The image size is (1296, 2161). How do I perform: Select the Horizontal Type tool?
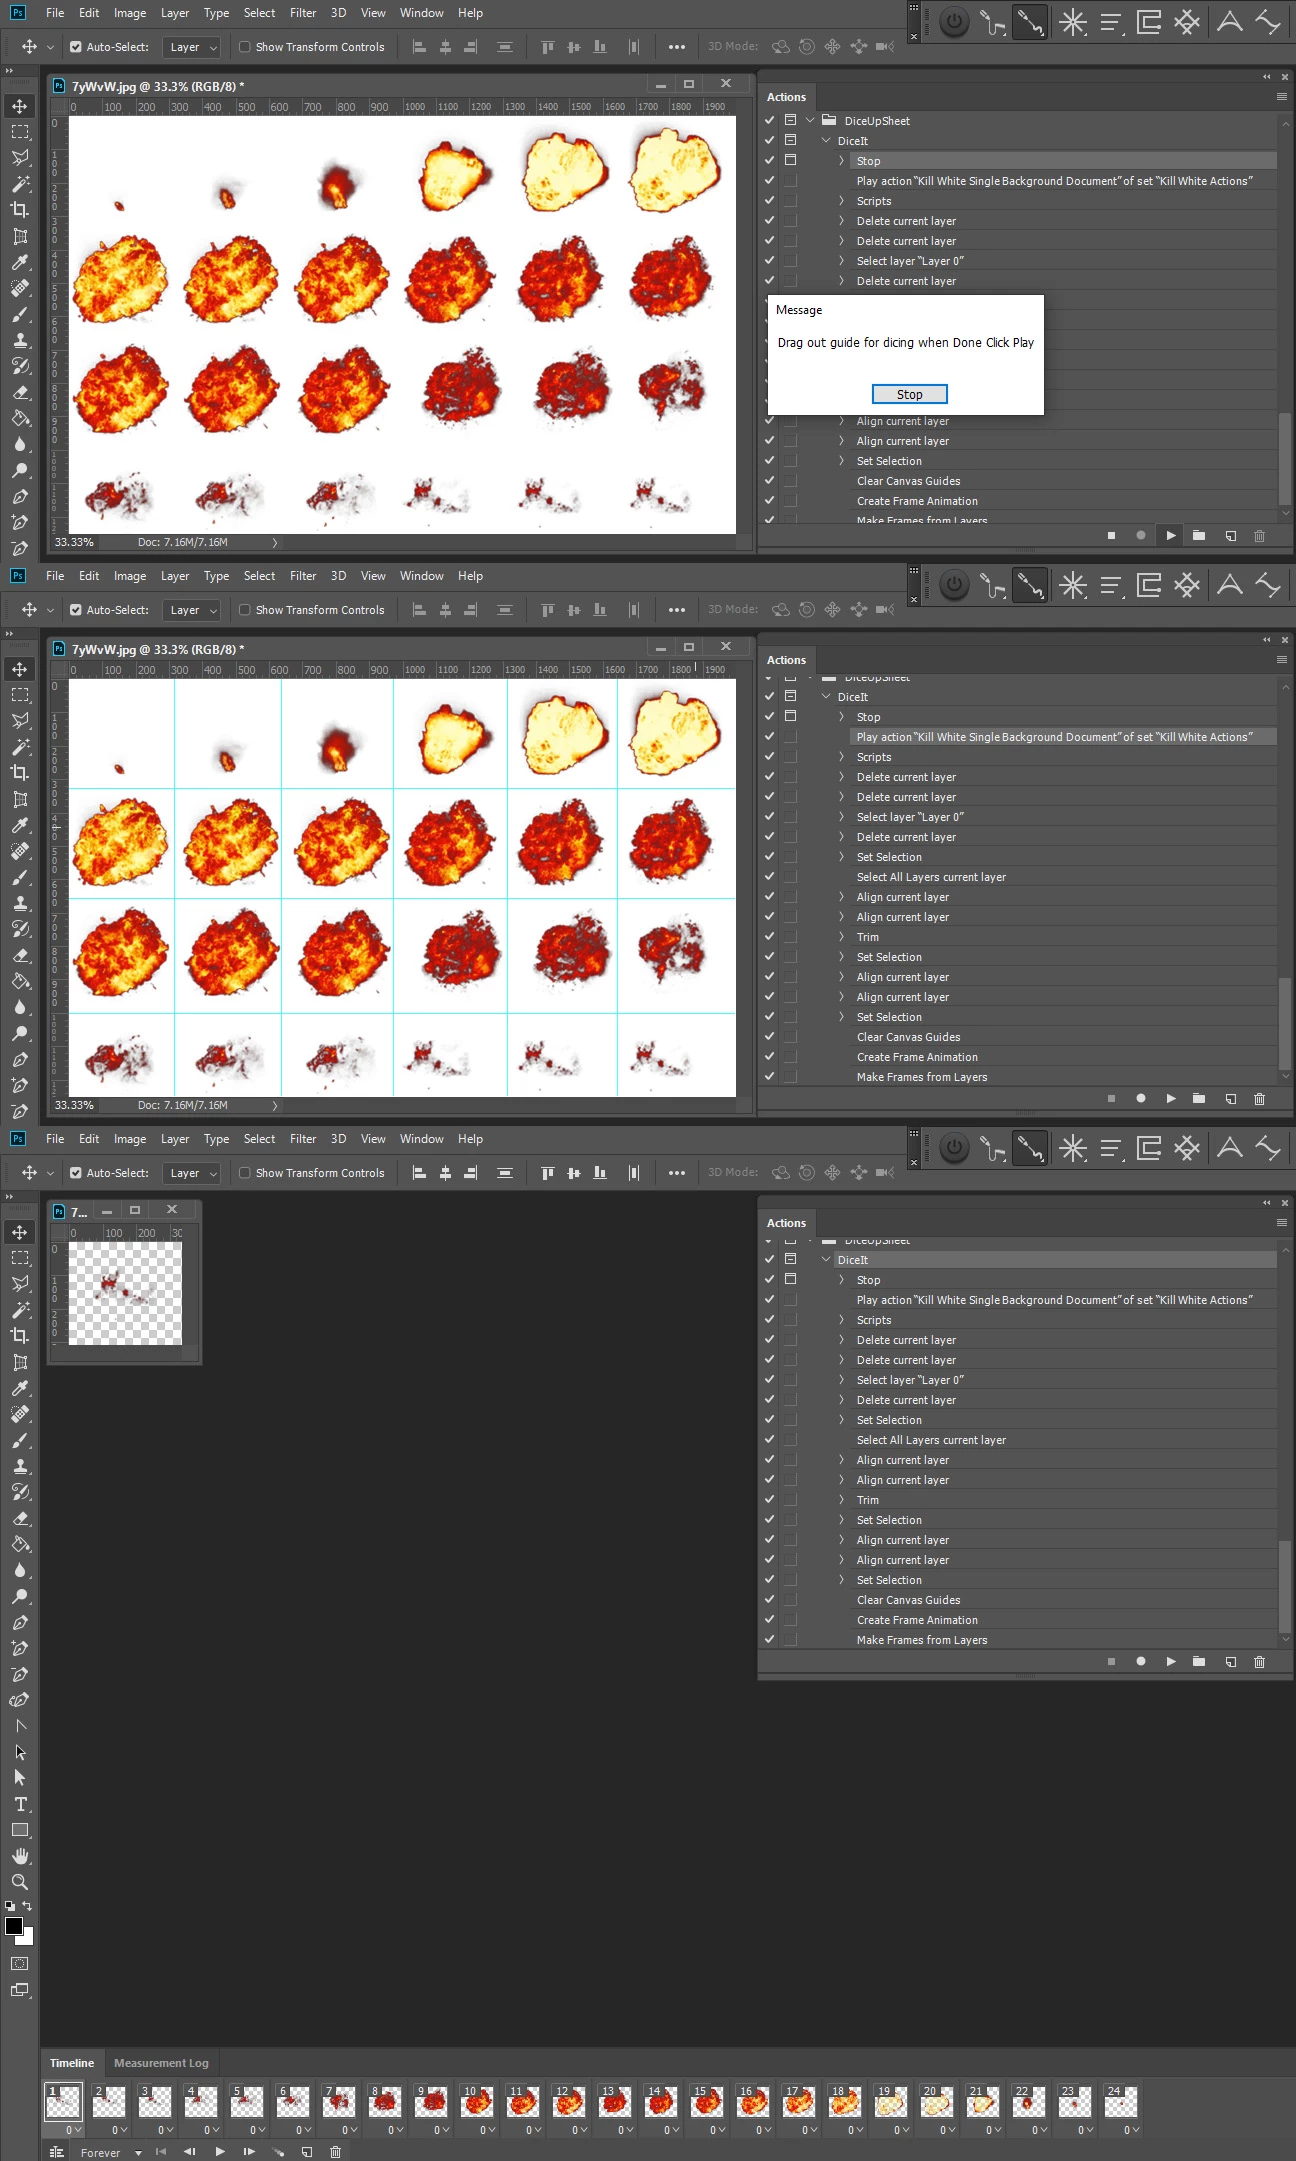(x=20, y=1804)
